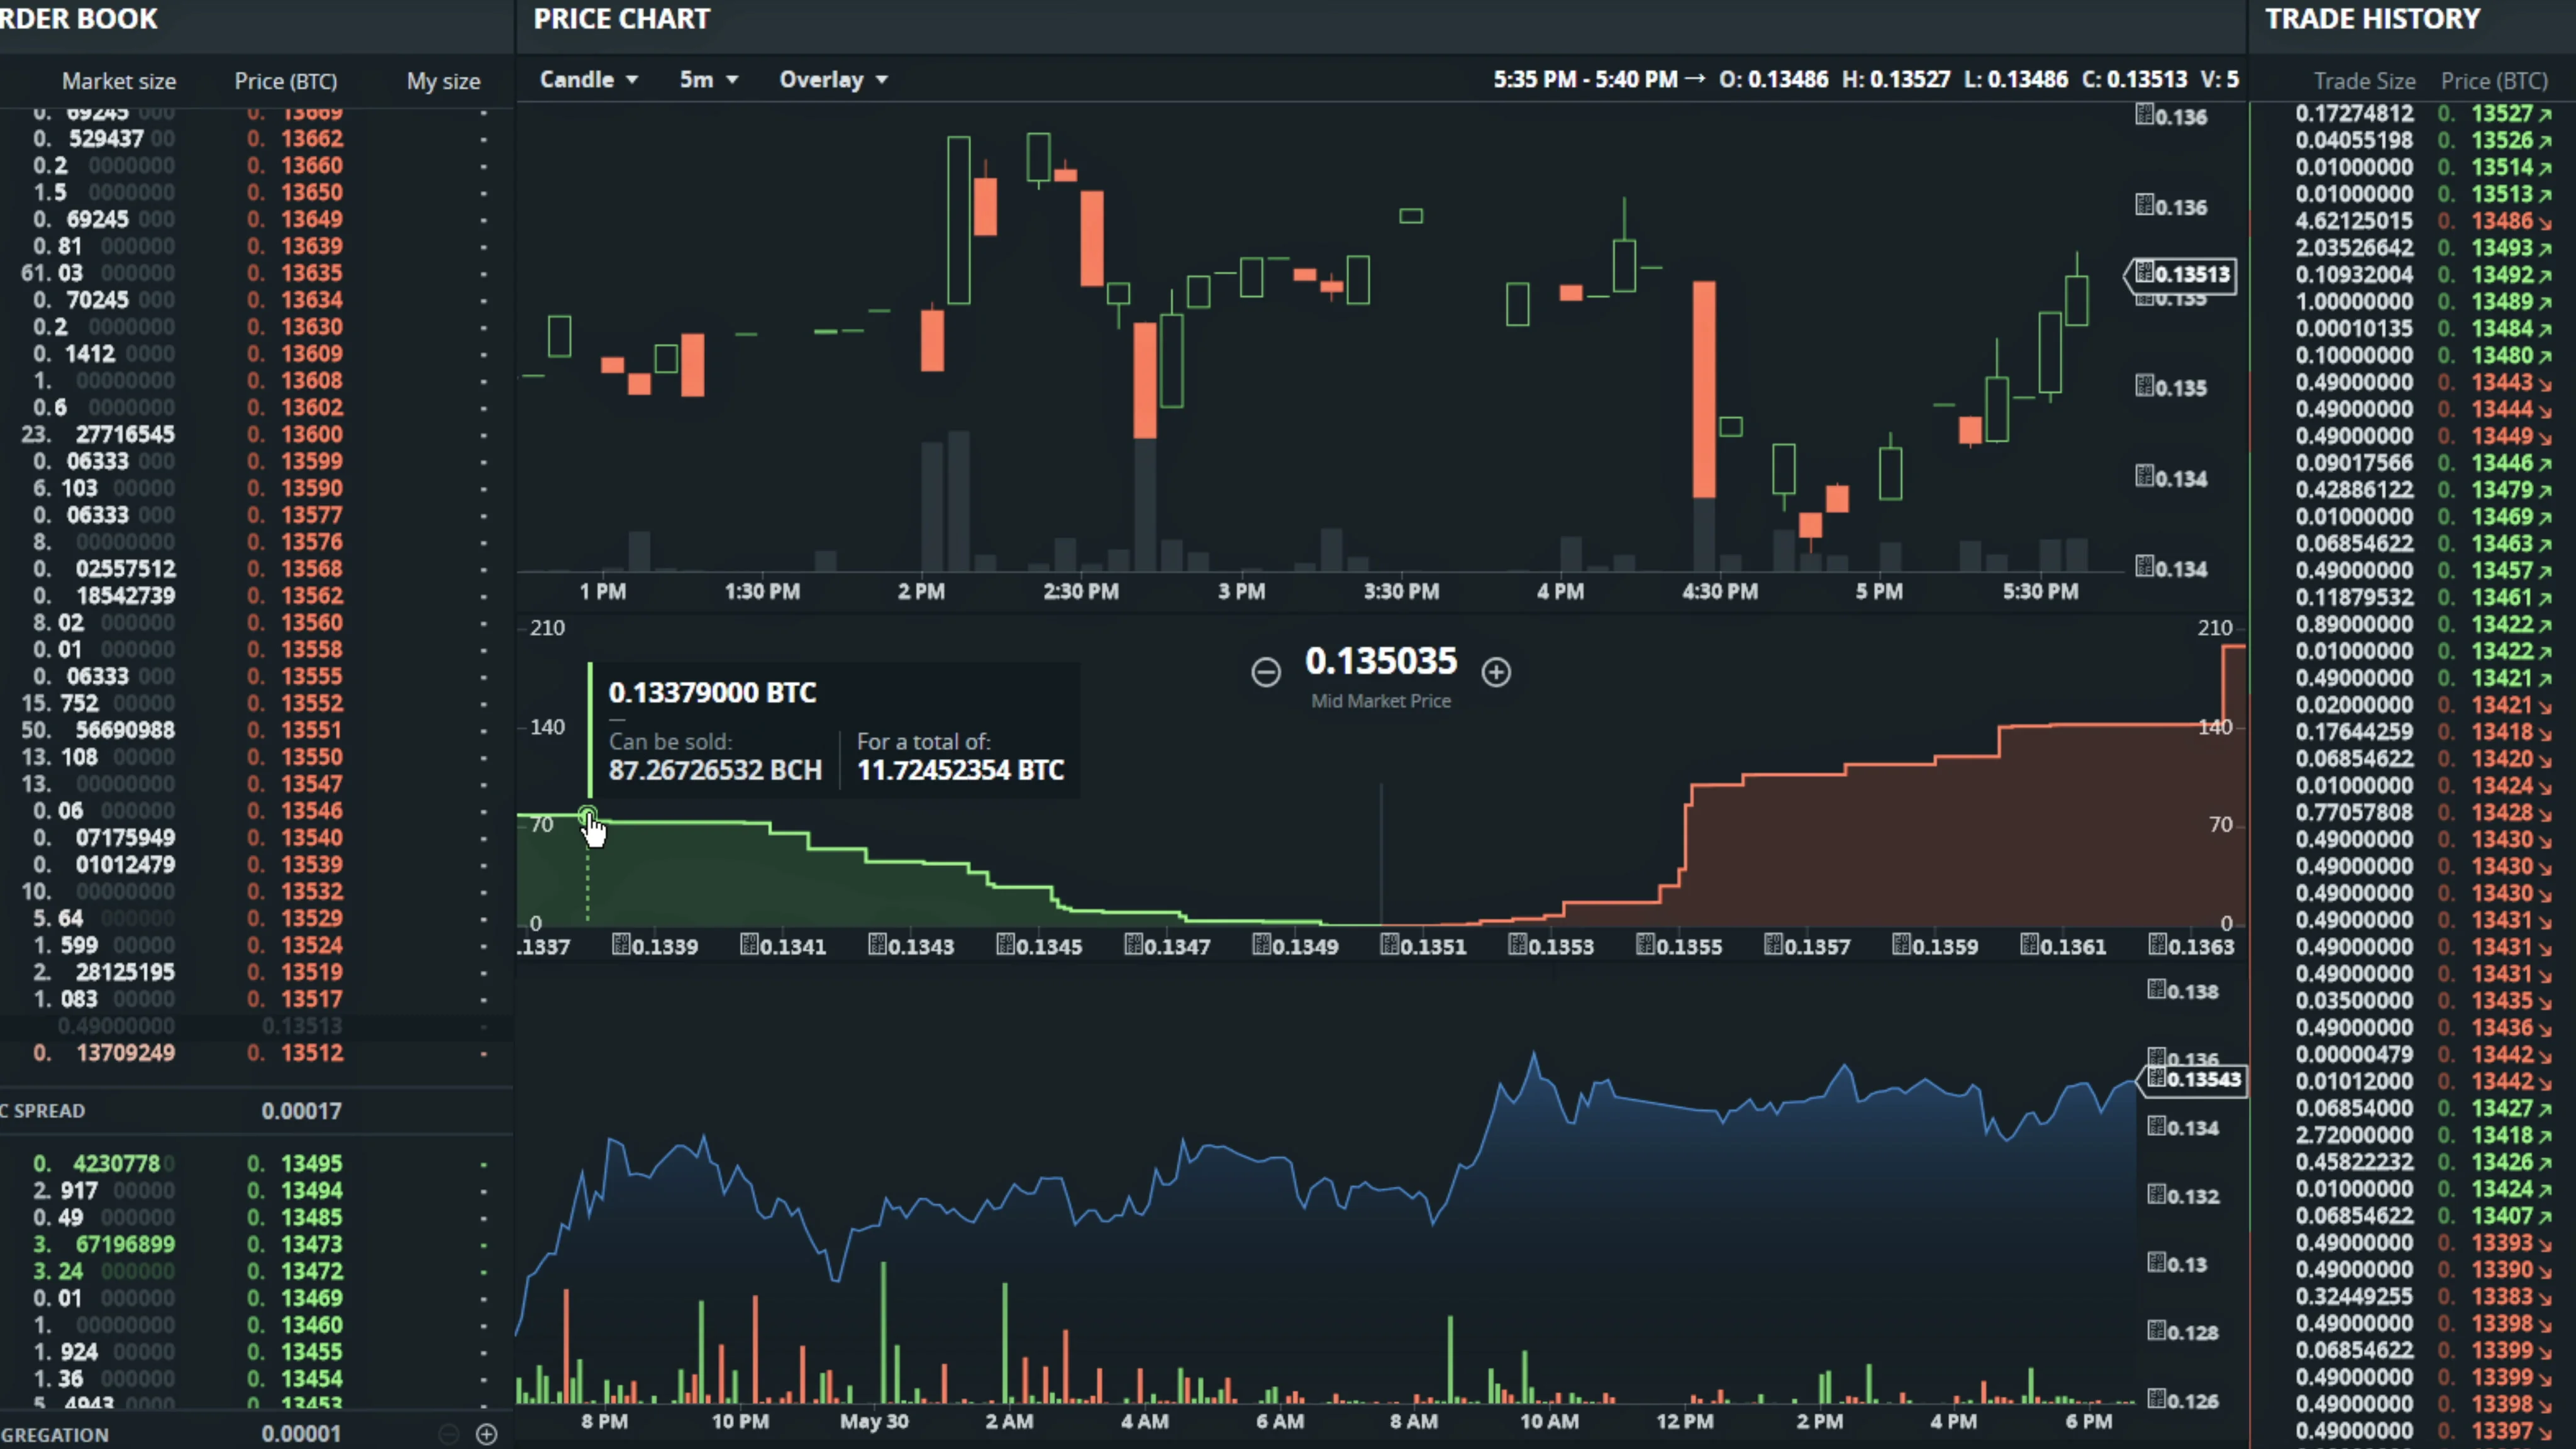Click the 2 PM label on candle chart
Screen dimensions: 2576x1449
pos(921,592)
